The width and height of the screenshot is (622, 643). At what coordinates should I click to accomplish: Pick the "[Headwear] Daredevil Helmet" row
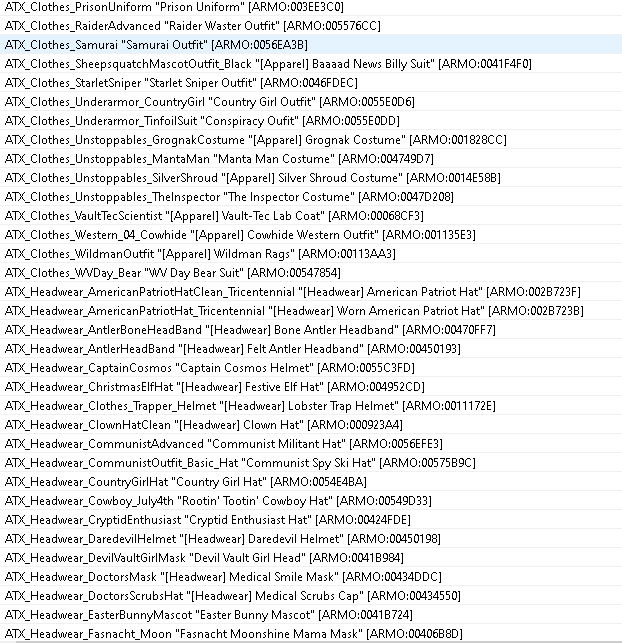point(311,538)
